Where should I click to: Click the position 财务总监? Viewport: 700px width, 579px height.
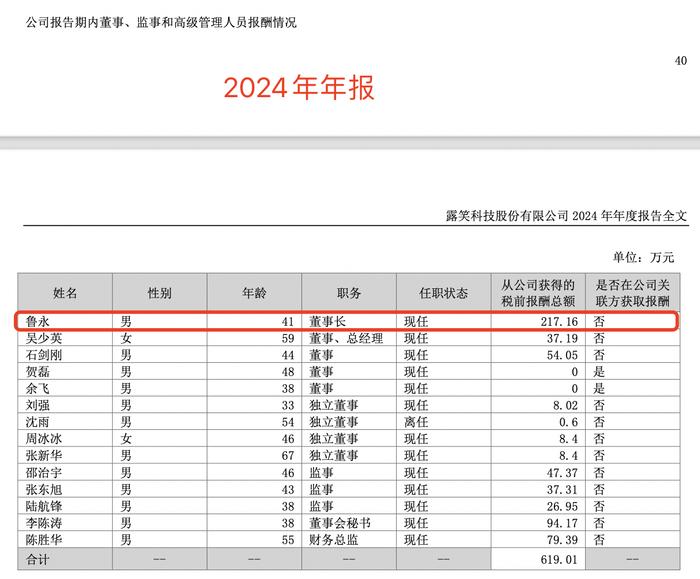[x=333, y=540]
